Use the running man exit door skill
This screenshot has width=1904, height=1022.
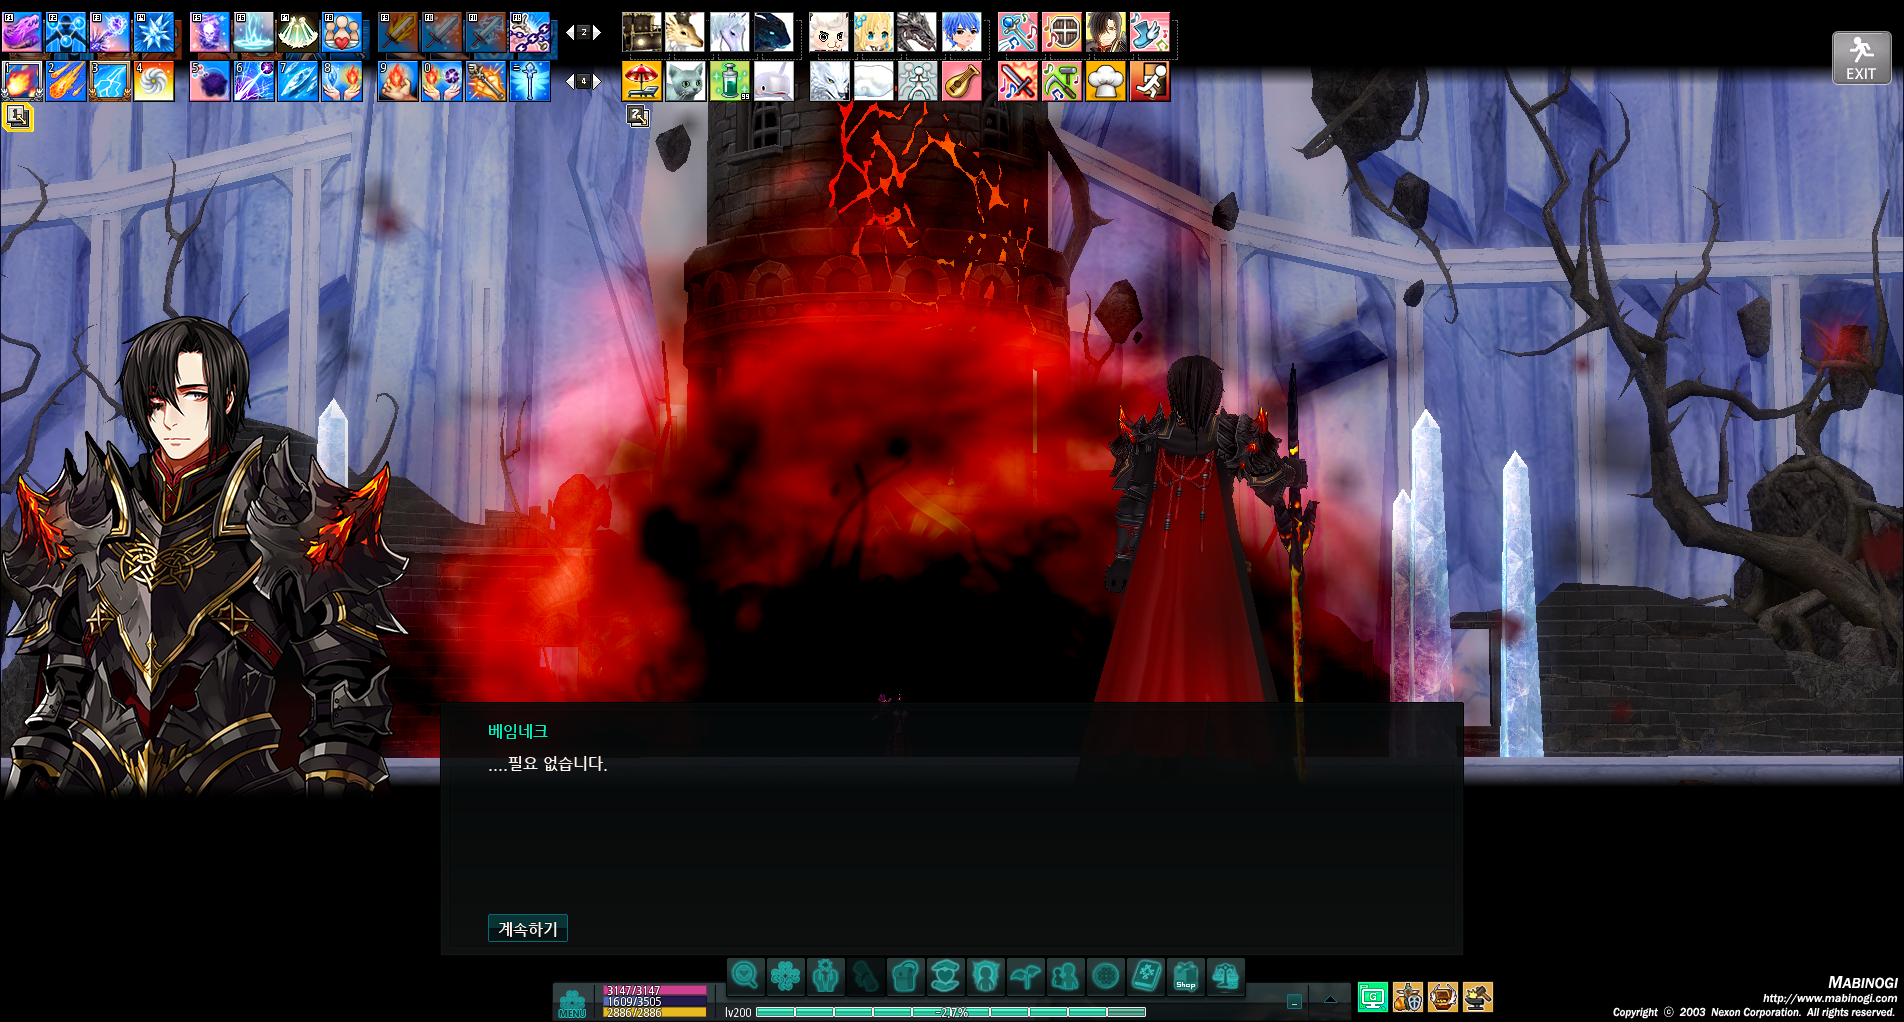(1149, 81)
